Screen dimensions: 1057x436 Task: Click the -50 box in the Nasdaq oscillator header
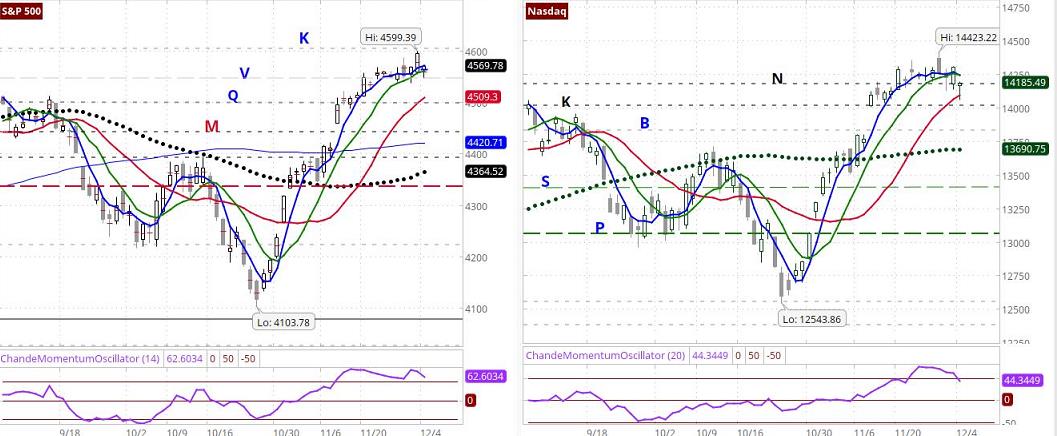775,355
